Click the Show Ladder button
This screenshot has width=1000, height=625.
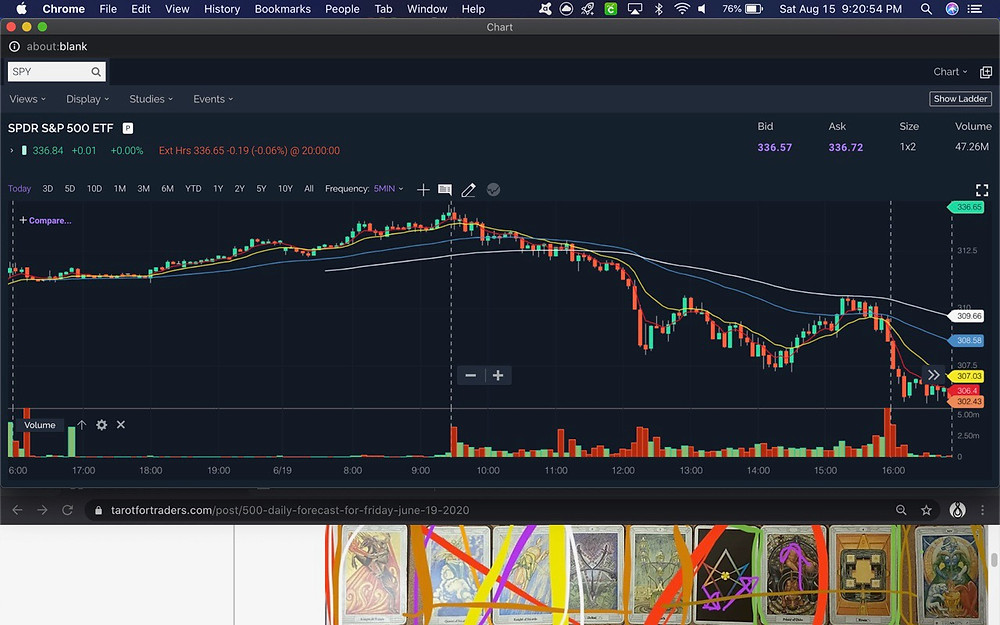click(x=960, y=99)
